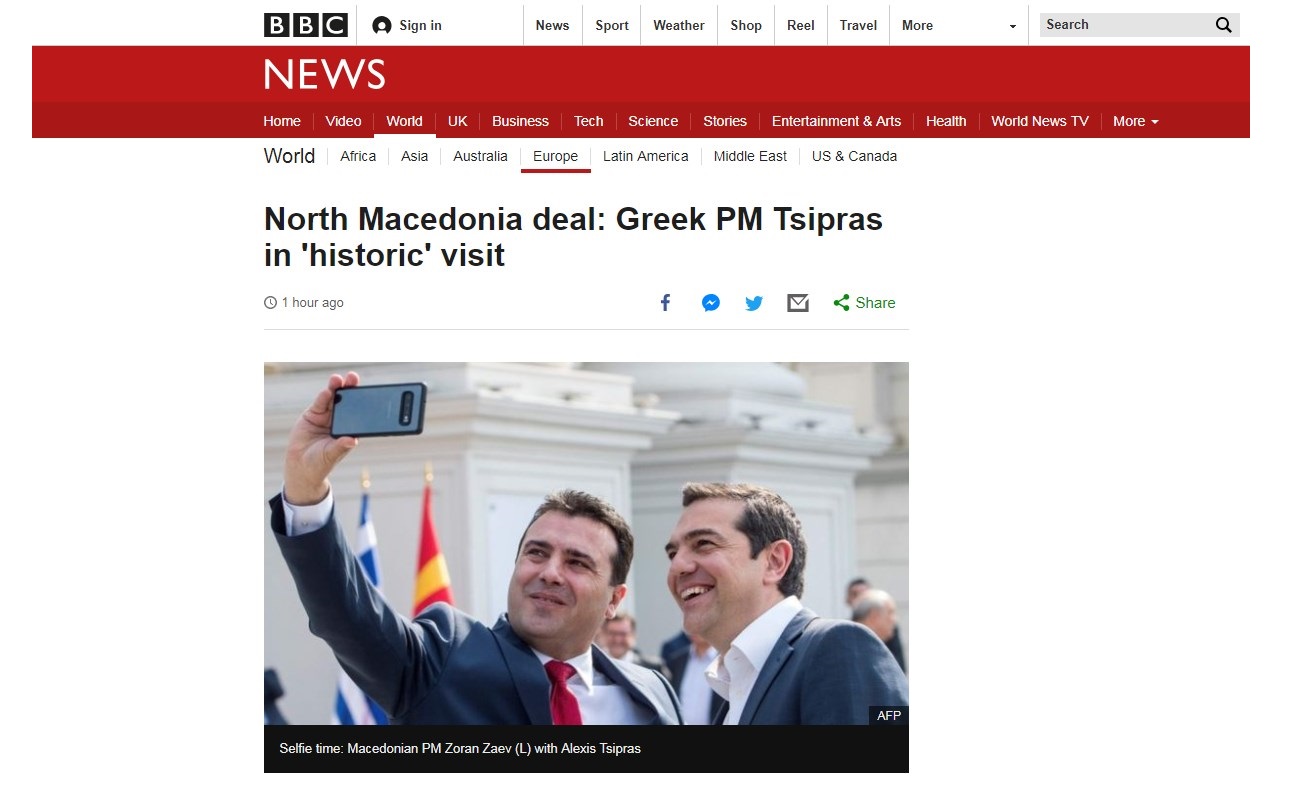Open the Zaev and Tsipras selfie photo

(x=586, y=544)
